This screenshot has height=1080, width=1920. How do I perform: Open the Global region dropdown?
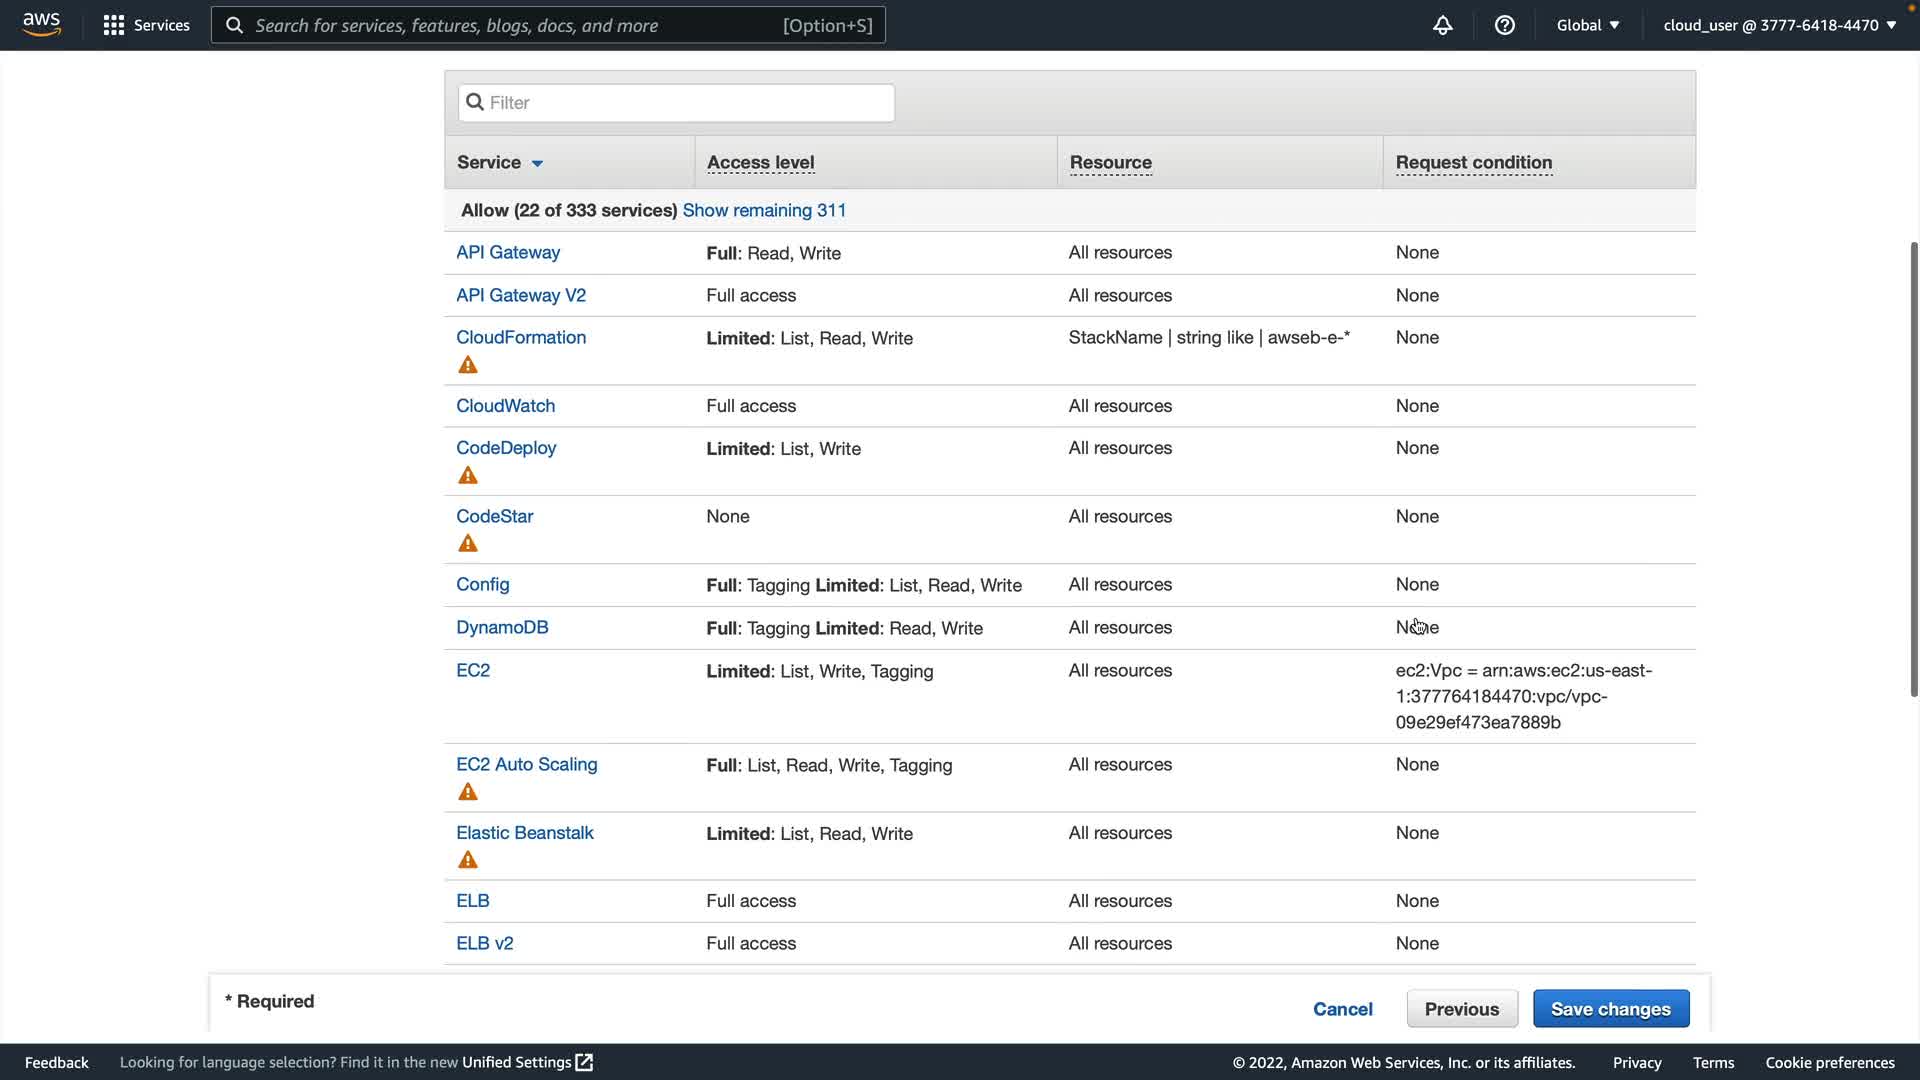click(x=1587, y=25)
